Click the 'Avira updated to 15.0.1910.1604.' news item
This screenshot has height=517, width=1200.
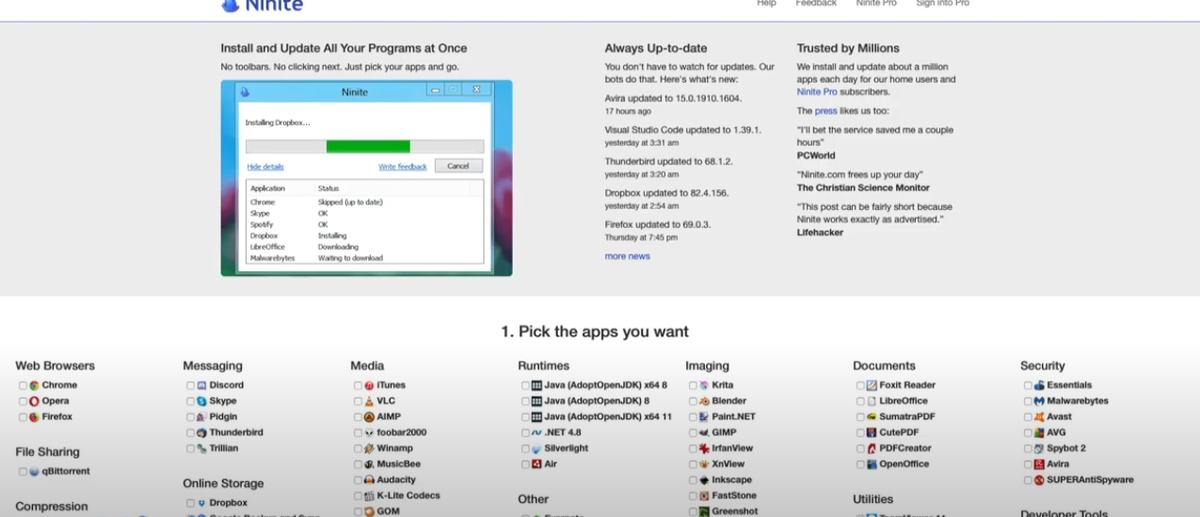coord(673,98)
